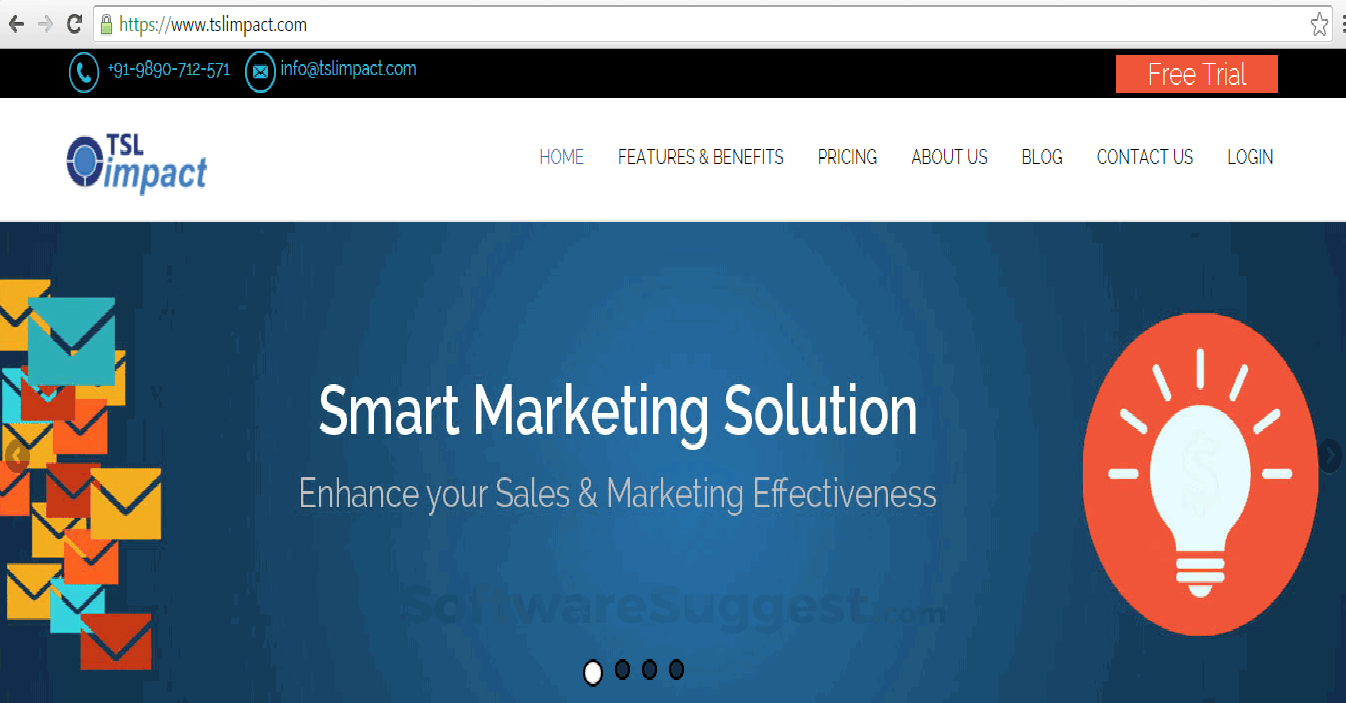Open the Pricing page
1346x703 pixels.
[x=847, y=157]
